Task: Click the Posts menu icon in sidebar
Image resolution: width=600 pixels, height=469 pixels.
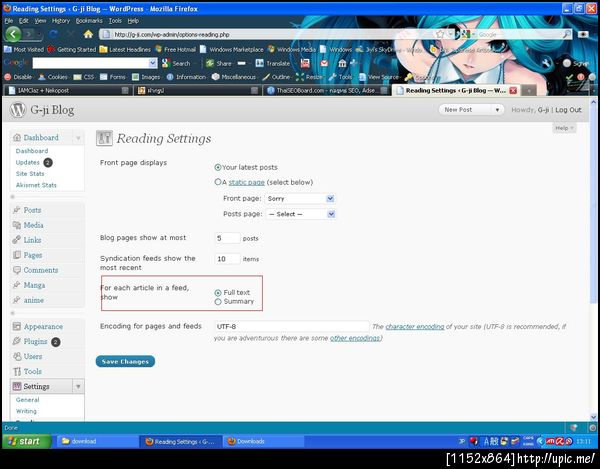Action: click(x=16, y=210)
